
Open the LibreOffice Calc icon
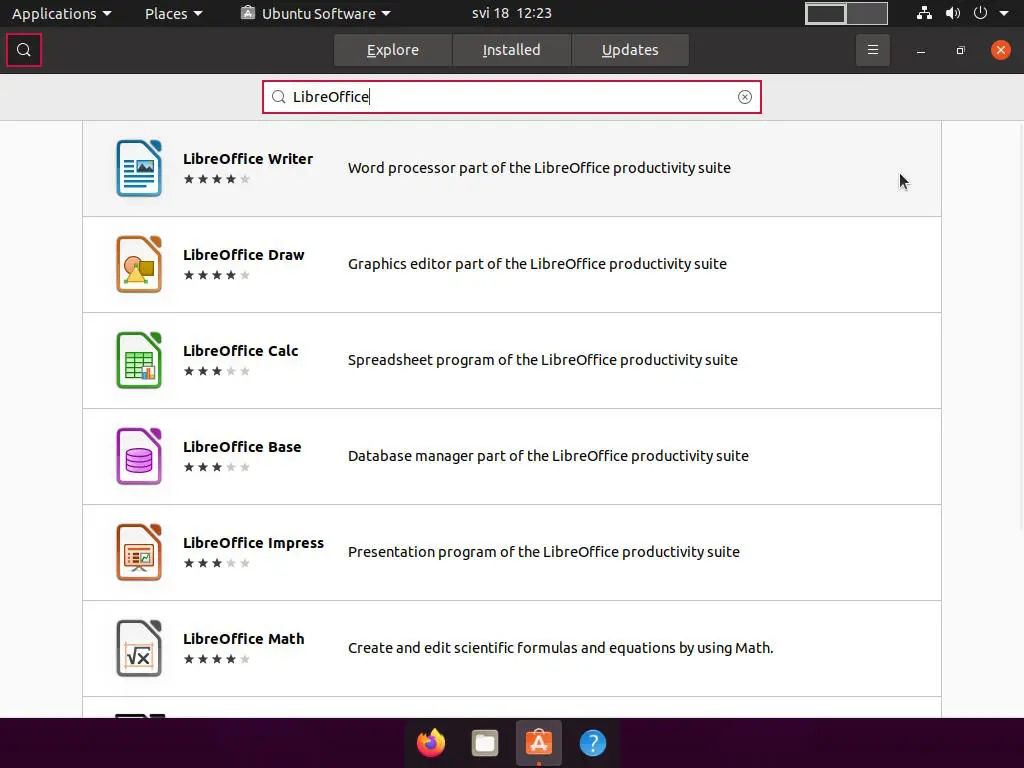tap(138, 360)
